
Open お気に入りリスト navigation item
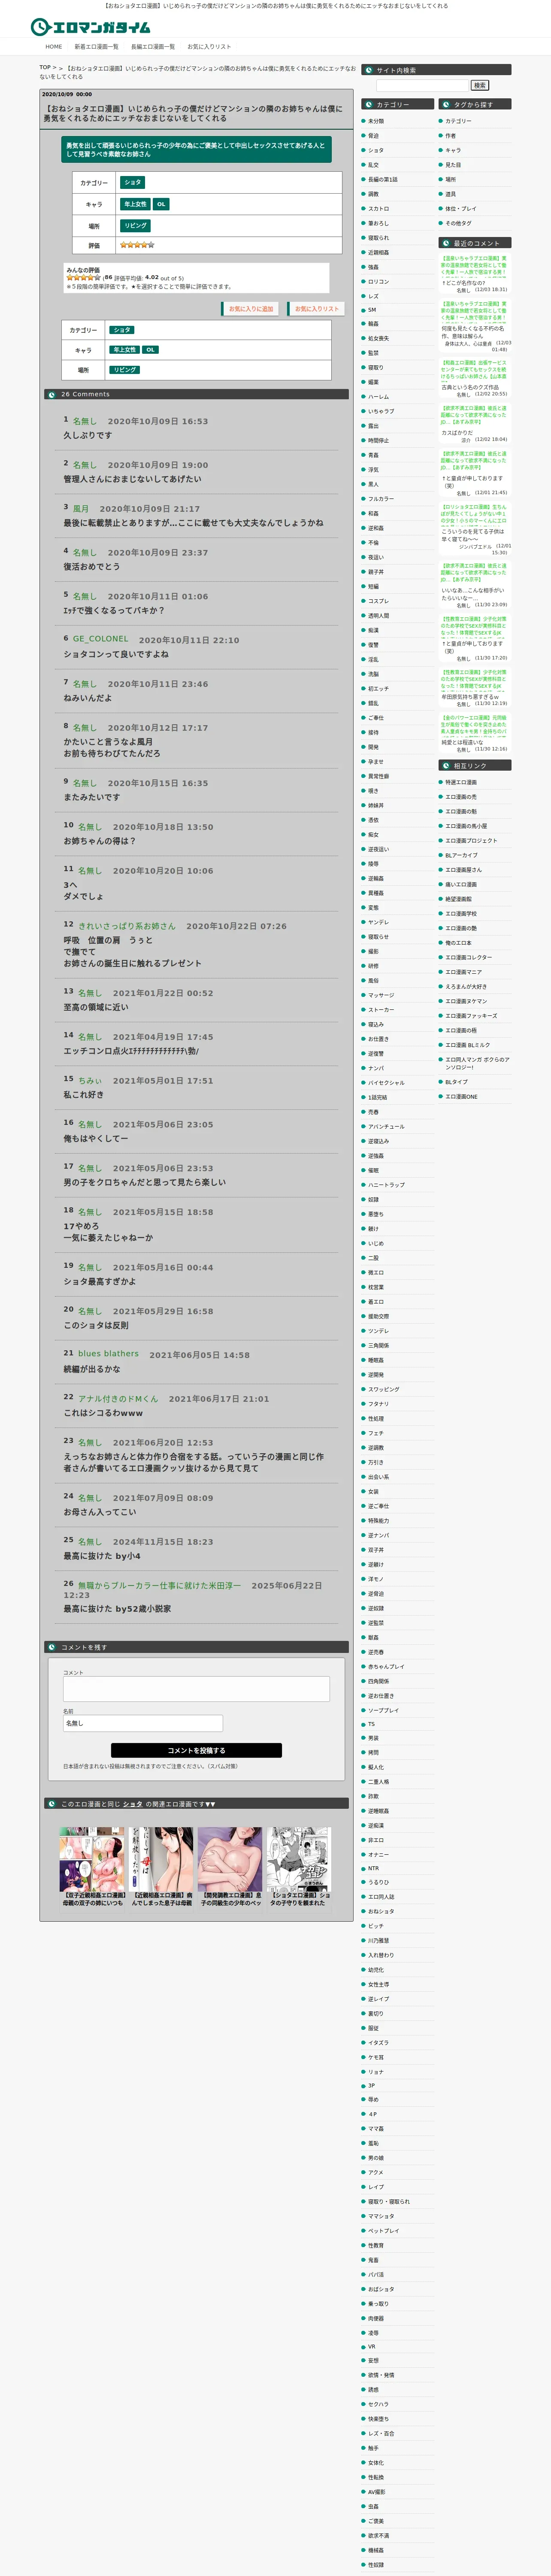(x=209, y=47)
